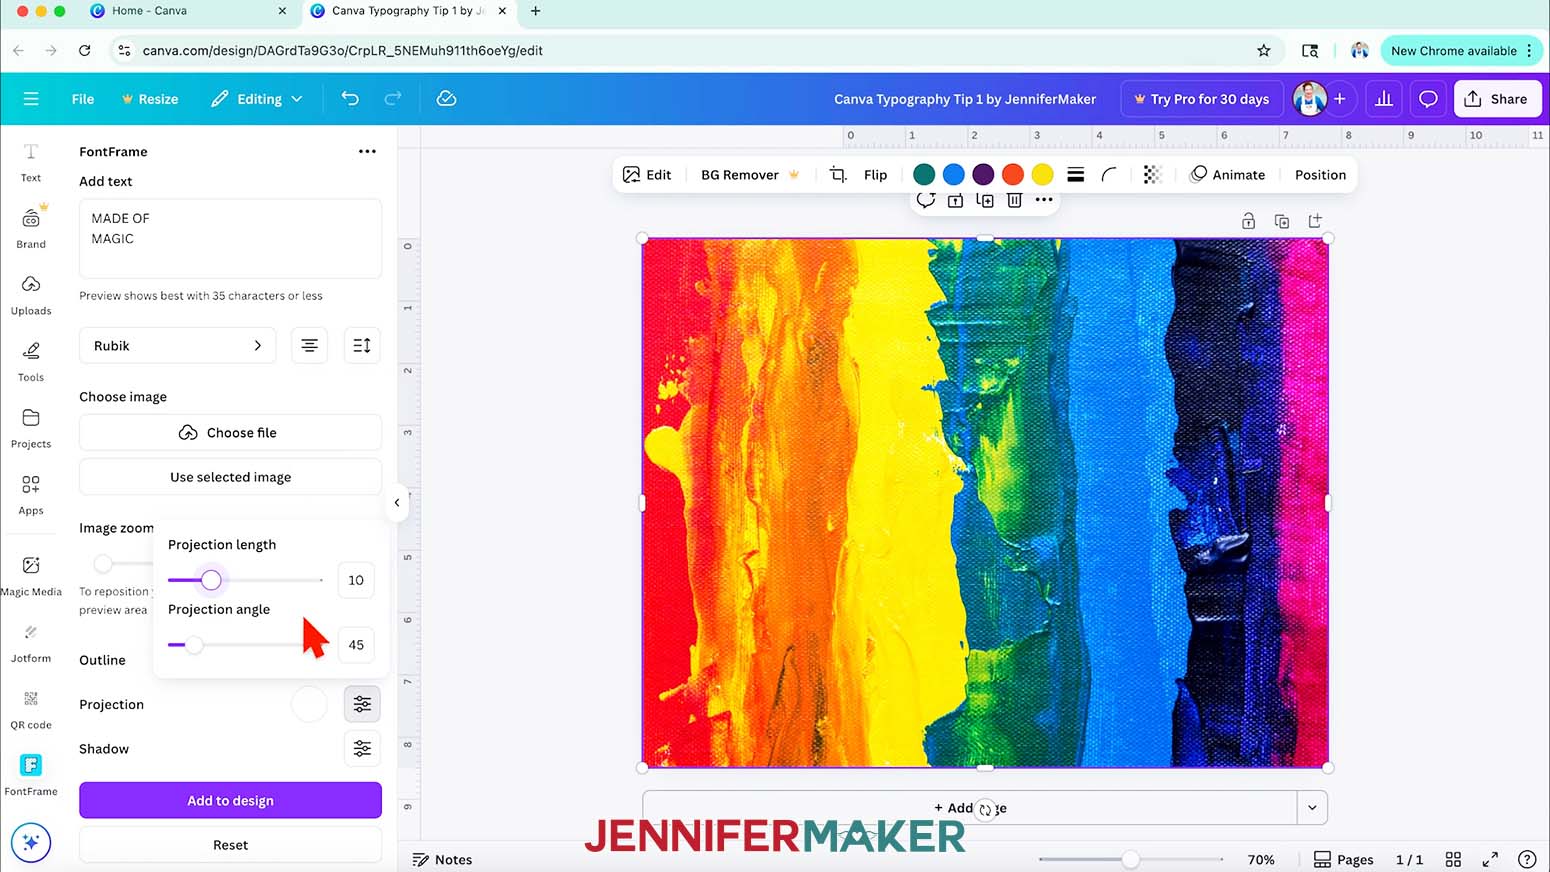Open the transparency checkerboard icon
Image resolution: width=1550 pixels, height=872 pixels.
(1152, 175)
